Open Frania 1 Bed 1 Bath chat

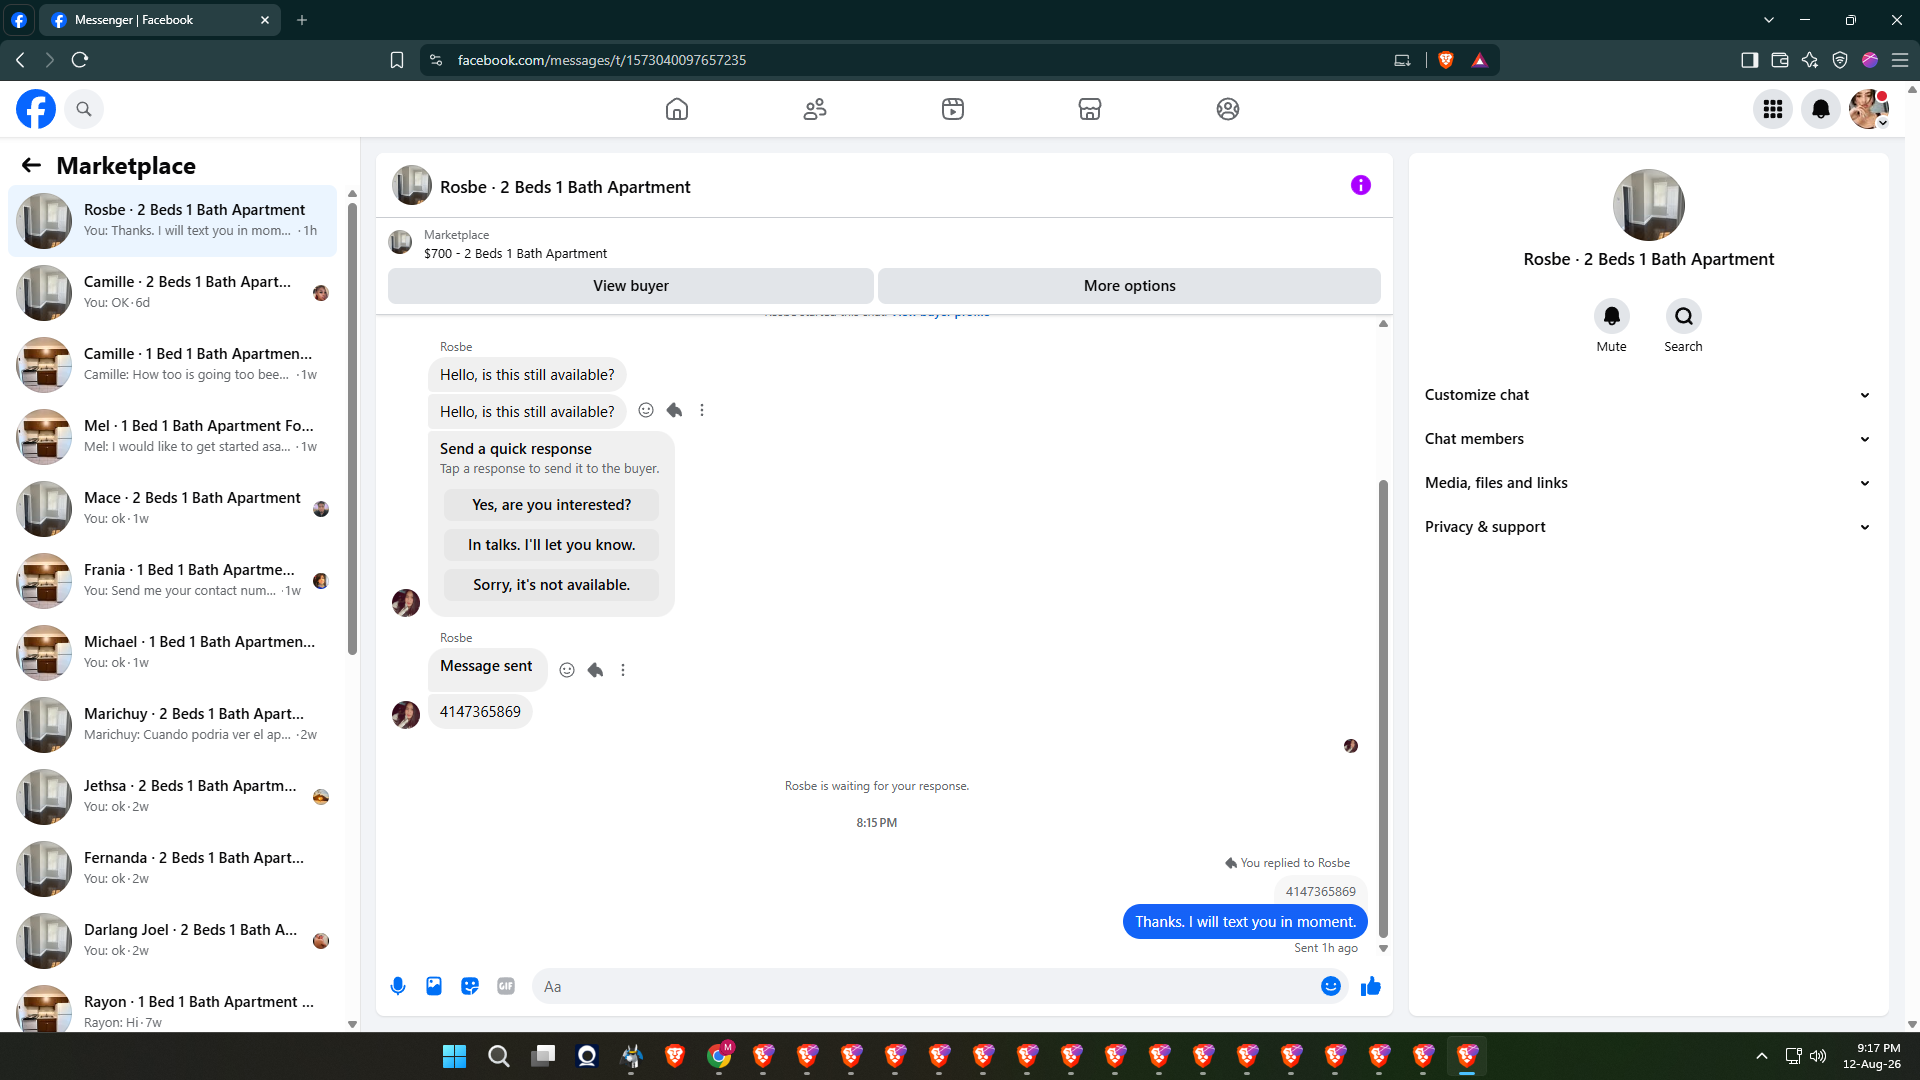[173, 580]
